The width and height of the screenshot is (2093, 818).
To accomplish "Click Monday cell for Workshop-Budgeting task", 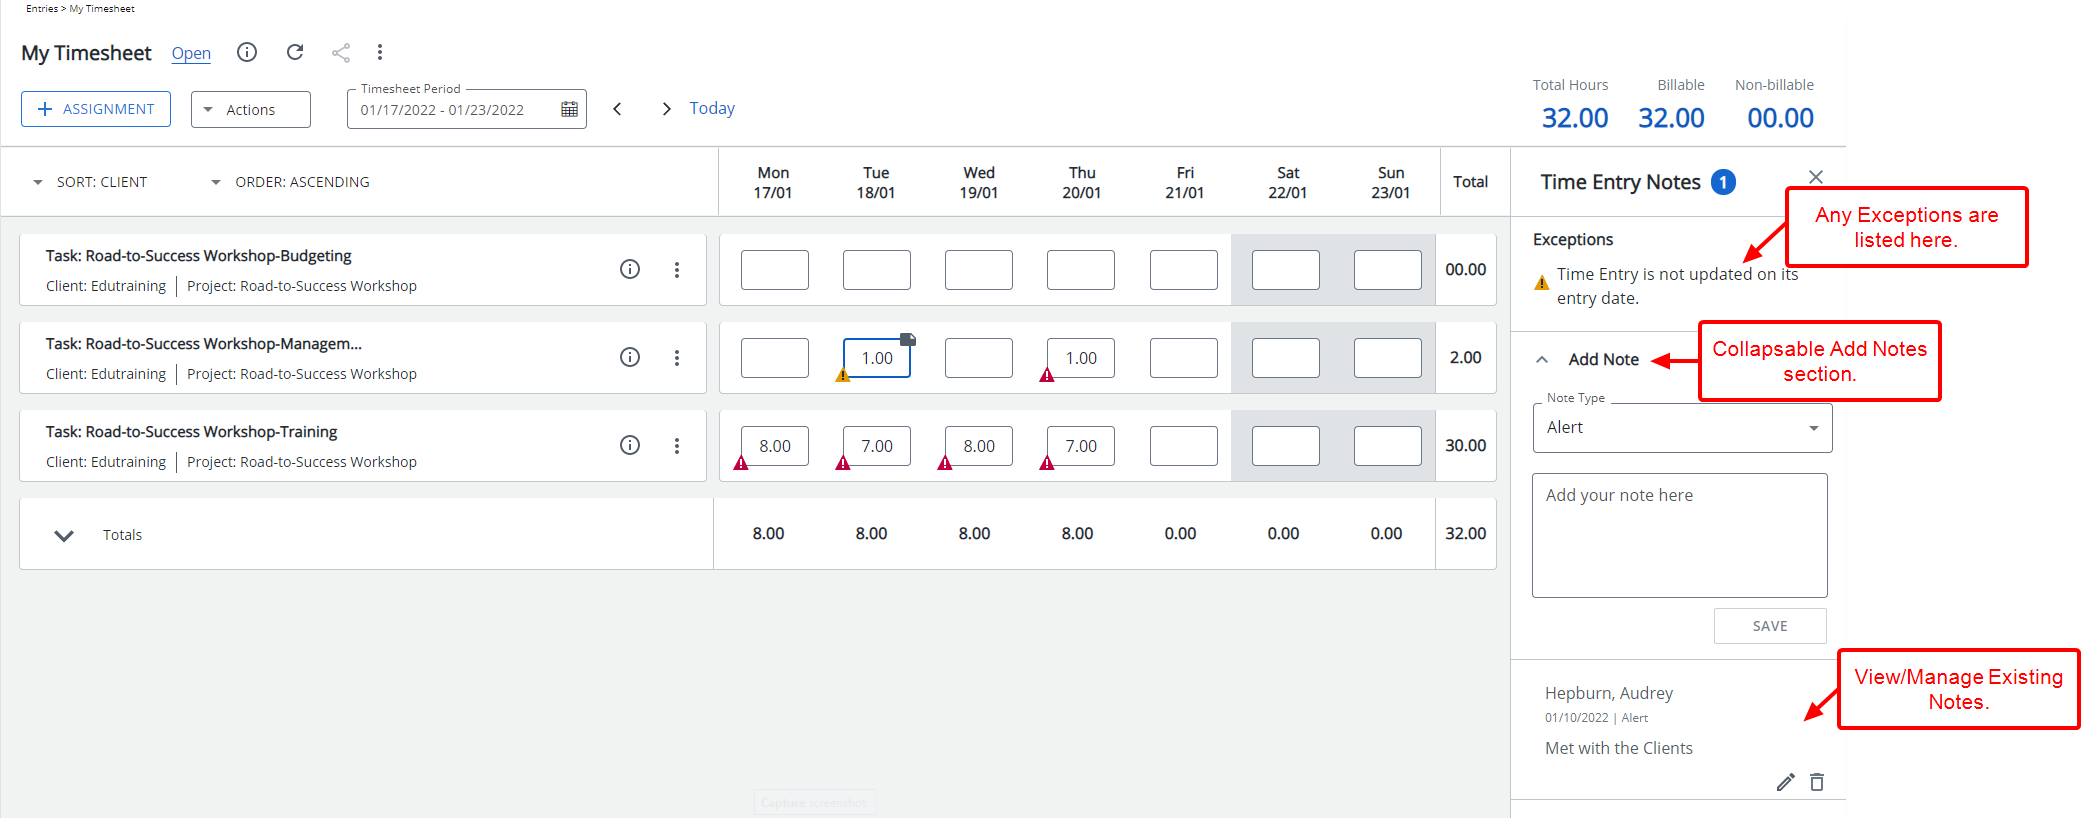I will (x=775, y=270).
